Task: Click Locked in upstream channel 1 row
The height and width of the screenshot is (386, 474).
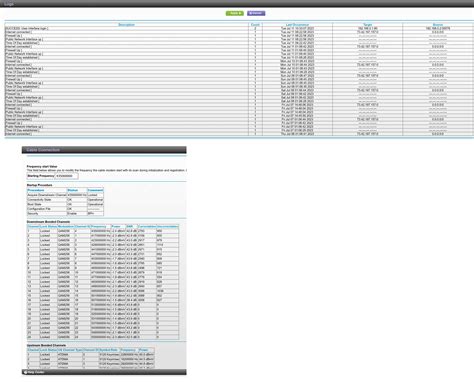Action: coord(45,354)
